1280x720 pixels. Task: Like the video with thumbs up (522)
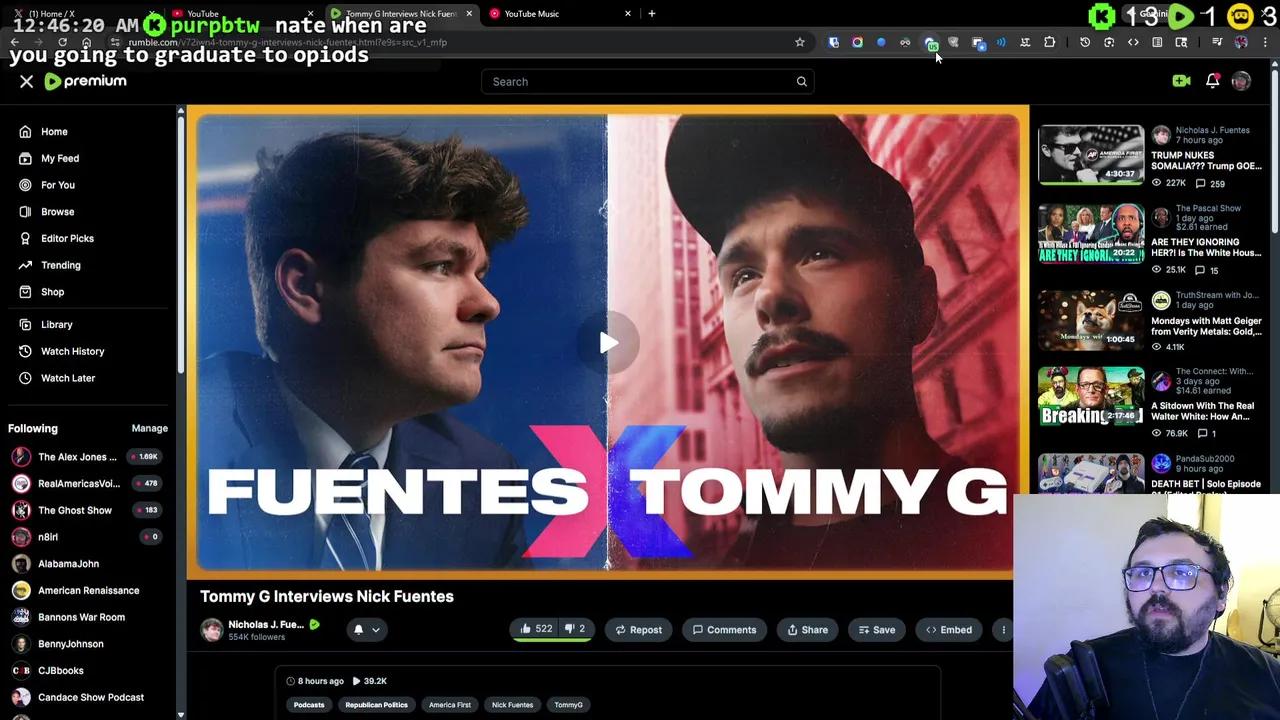click(536, 630)
